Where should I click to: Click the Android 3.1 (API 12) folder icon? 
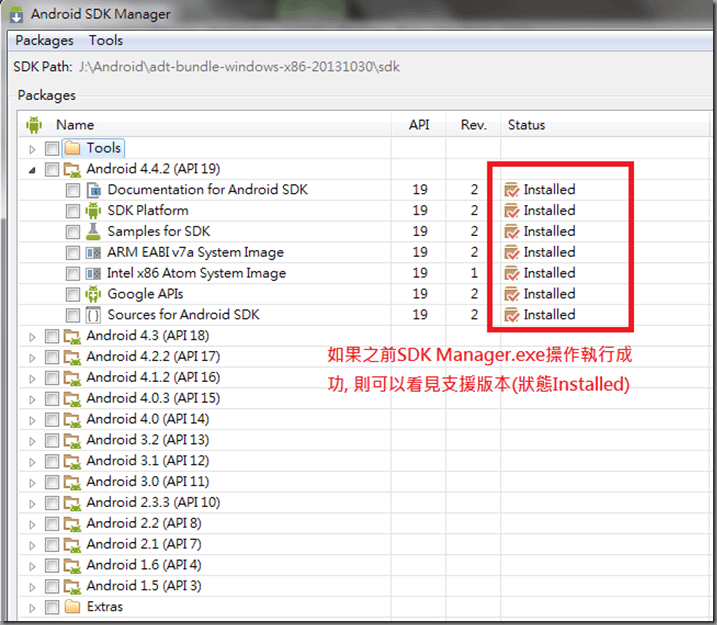[72, 461]
